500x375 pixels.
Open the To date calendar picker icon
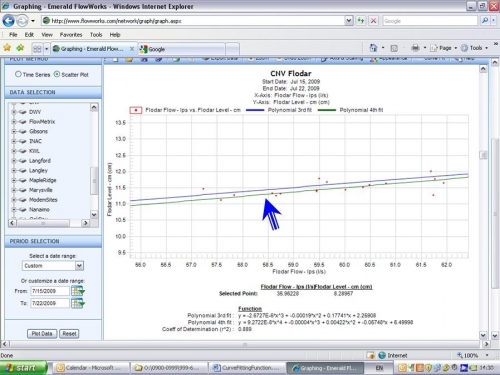click(77, 303)
